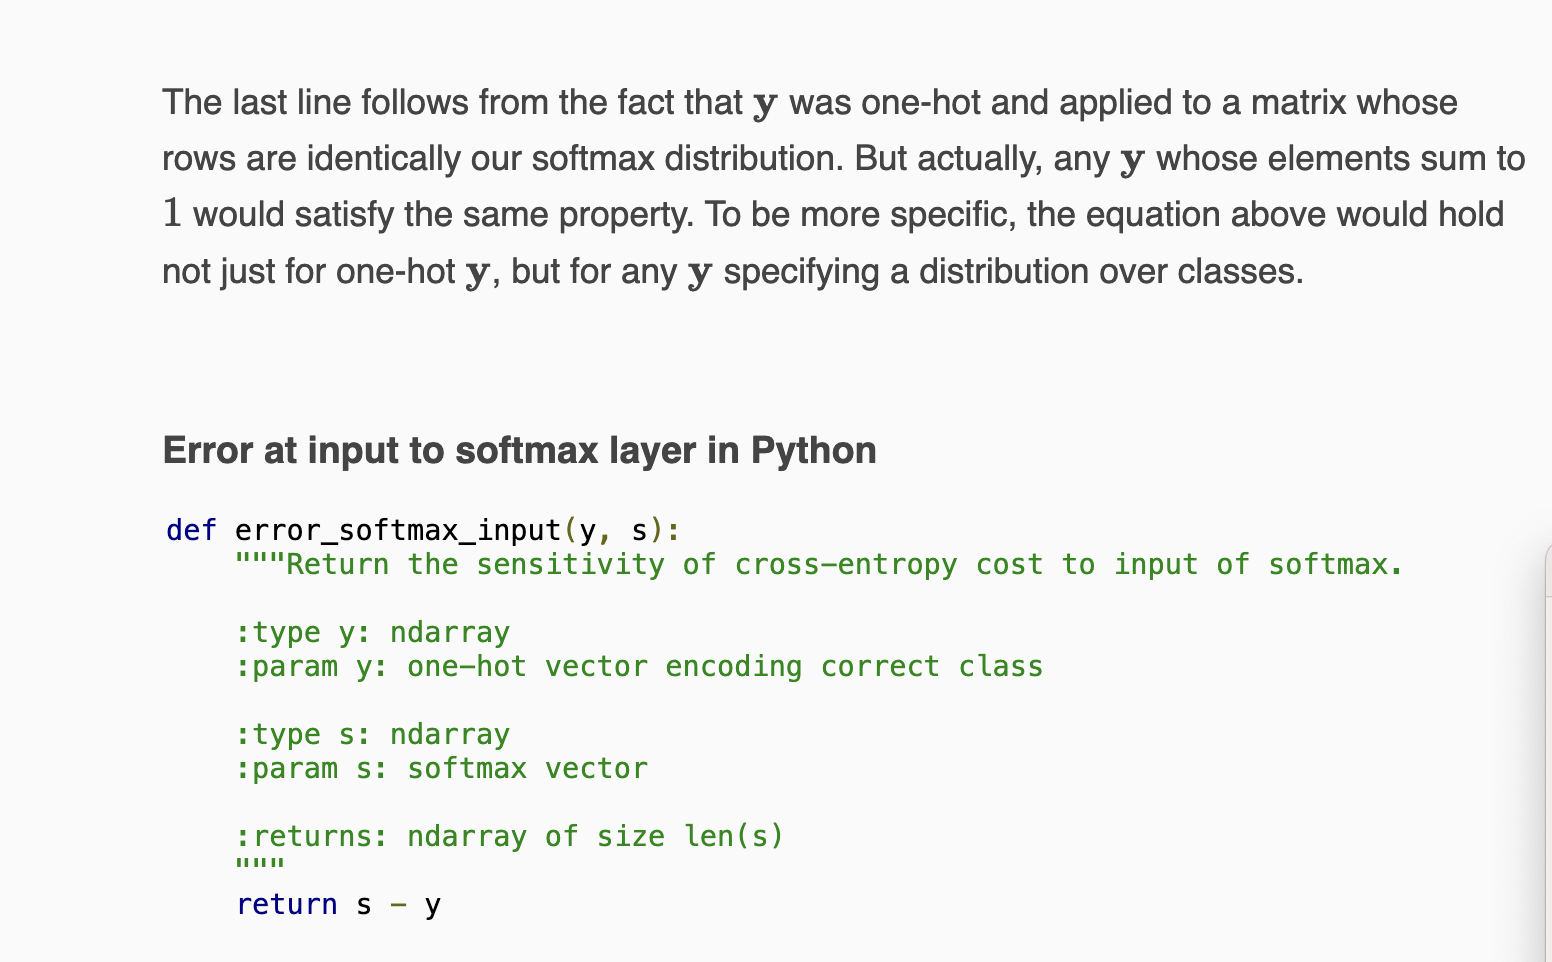
Task: Click the math numeral 1 before 'would satisfy'
Action: pos(172,213)
